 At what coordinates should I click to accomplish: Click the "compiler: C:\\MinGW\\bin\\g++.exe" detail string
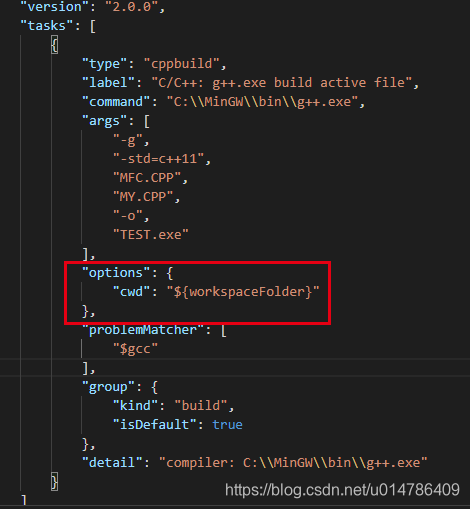point(293,463)
